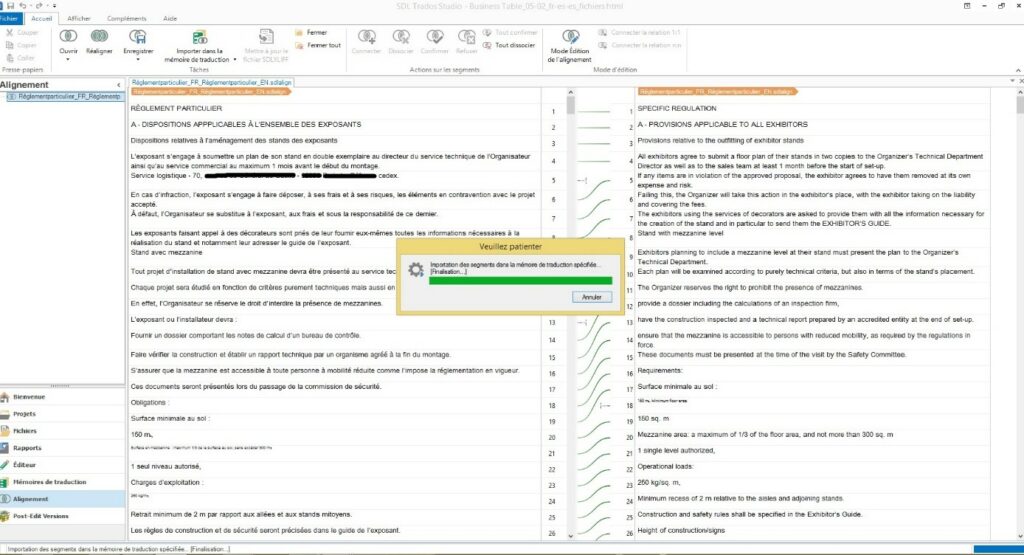Screen dimensions: 1024x555
Task: Click the Copier item in Presse-papiers
Action: 22,45
